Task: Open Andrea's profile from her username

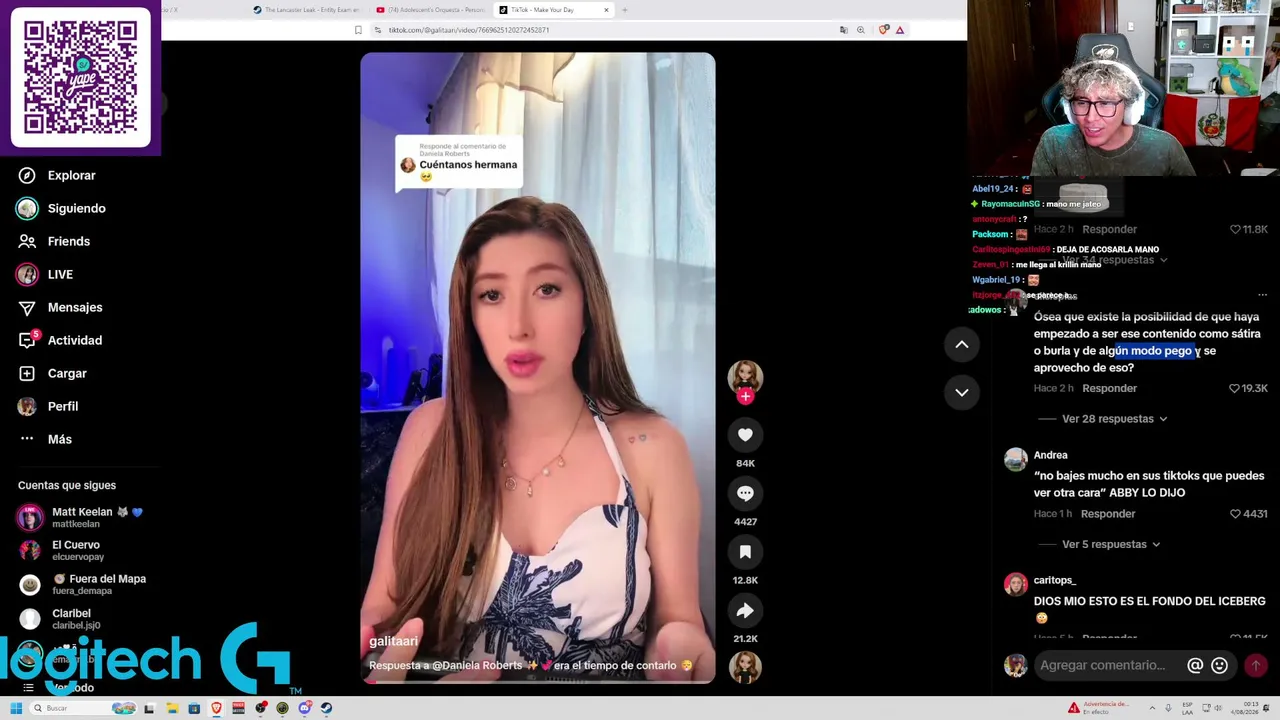Action: coord(1050,455)
